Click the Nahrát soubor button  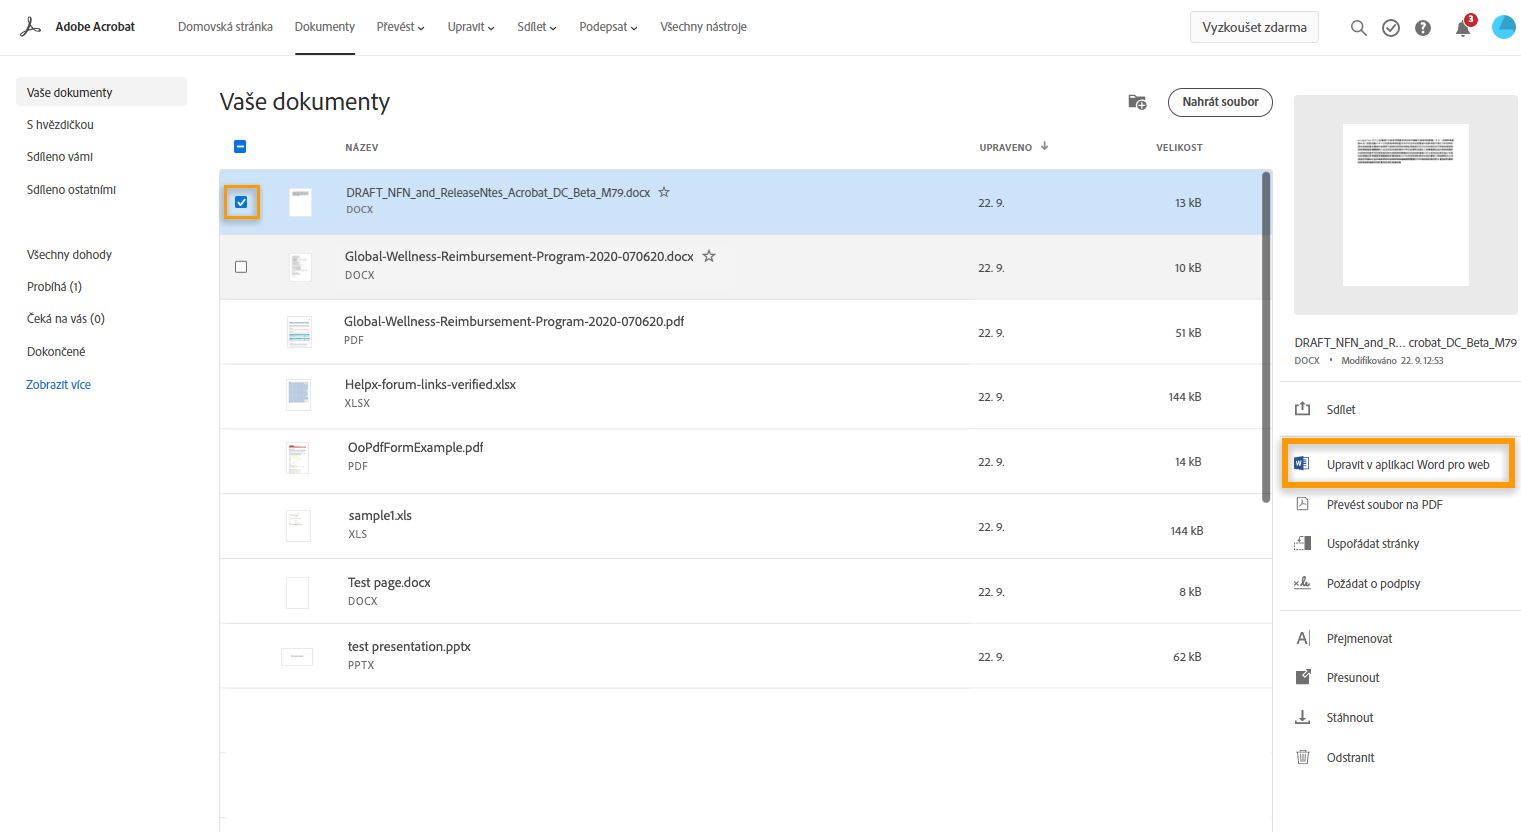(1220, 102)
